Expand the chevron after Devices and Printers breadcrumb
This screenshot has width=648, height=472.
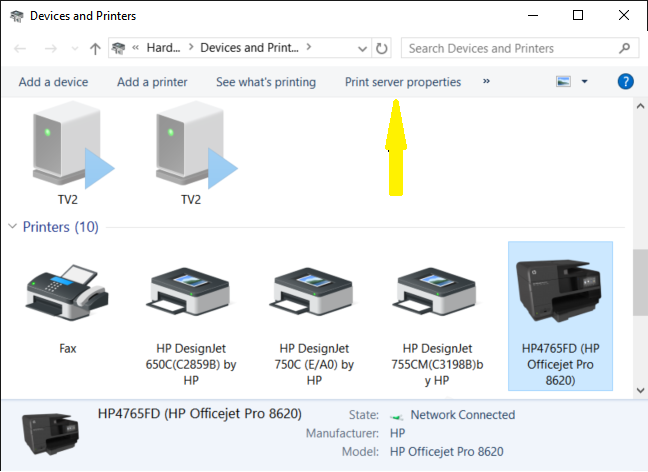(x=309, y=47)
